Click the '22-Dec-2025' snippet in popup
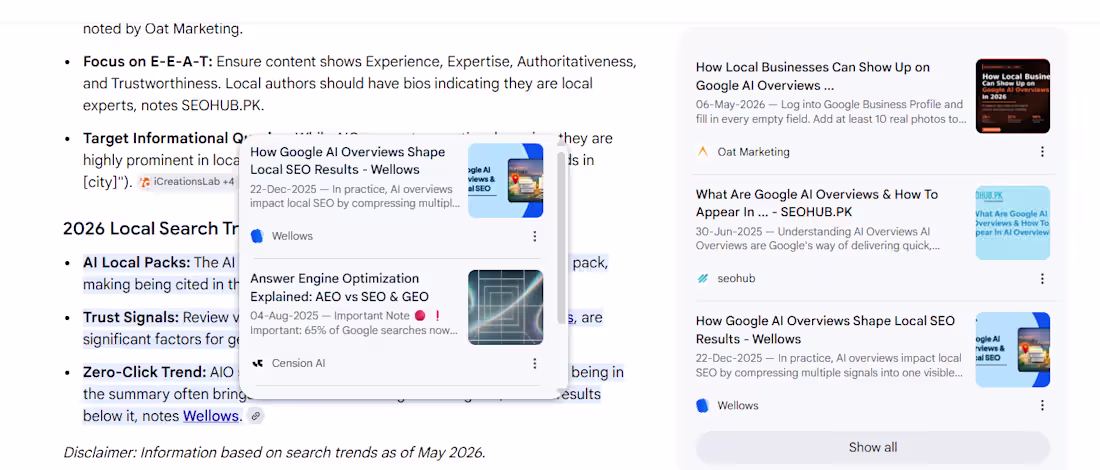Image resolution: width=1100 pixels, height=470 pixels. tap(355, 196)
